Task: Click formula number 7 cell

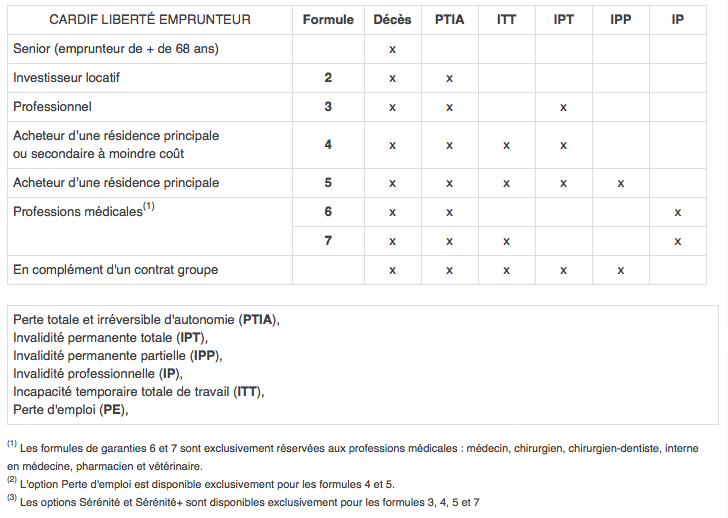Action: pos(328,240)
